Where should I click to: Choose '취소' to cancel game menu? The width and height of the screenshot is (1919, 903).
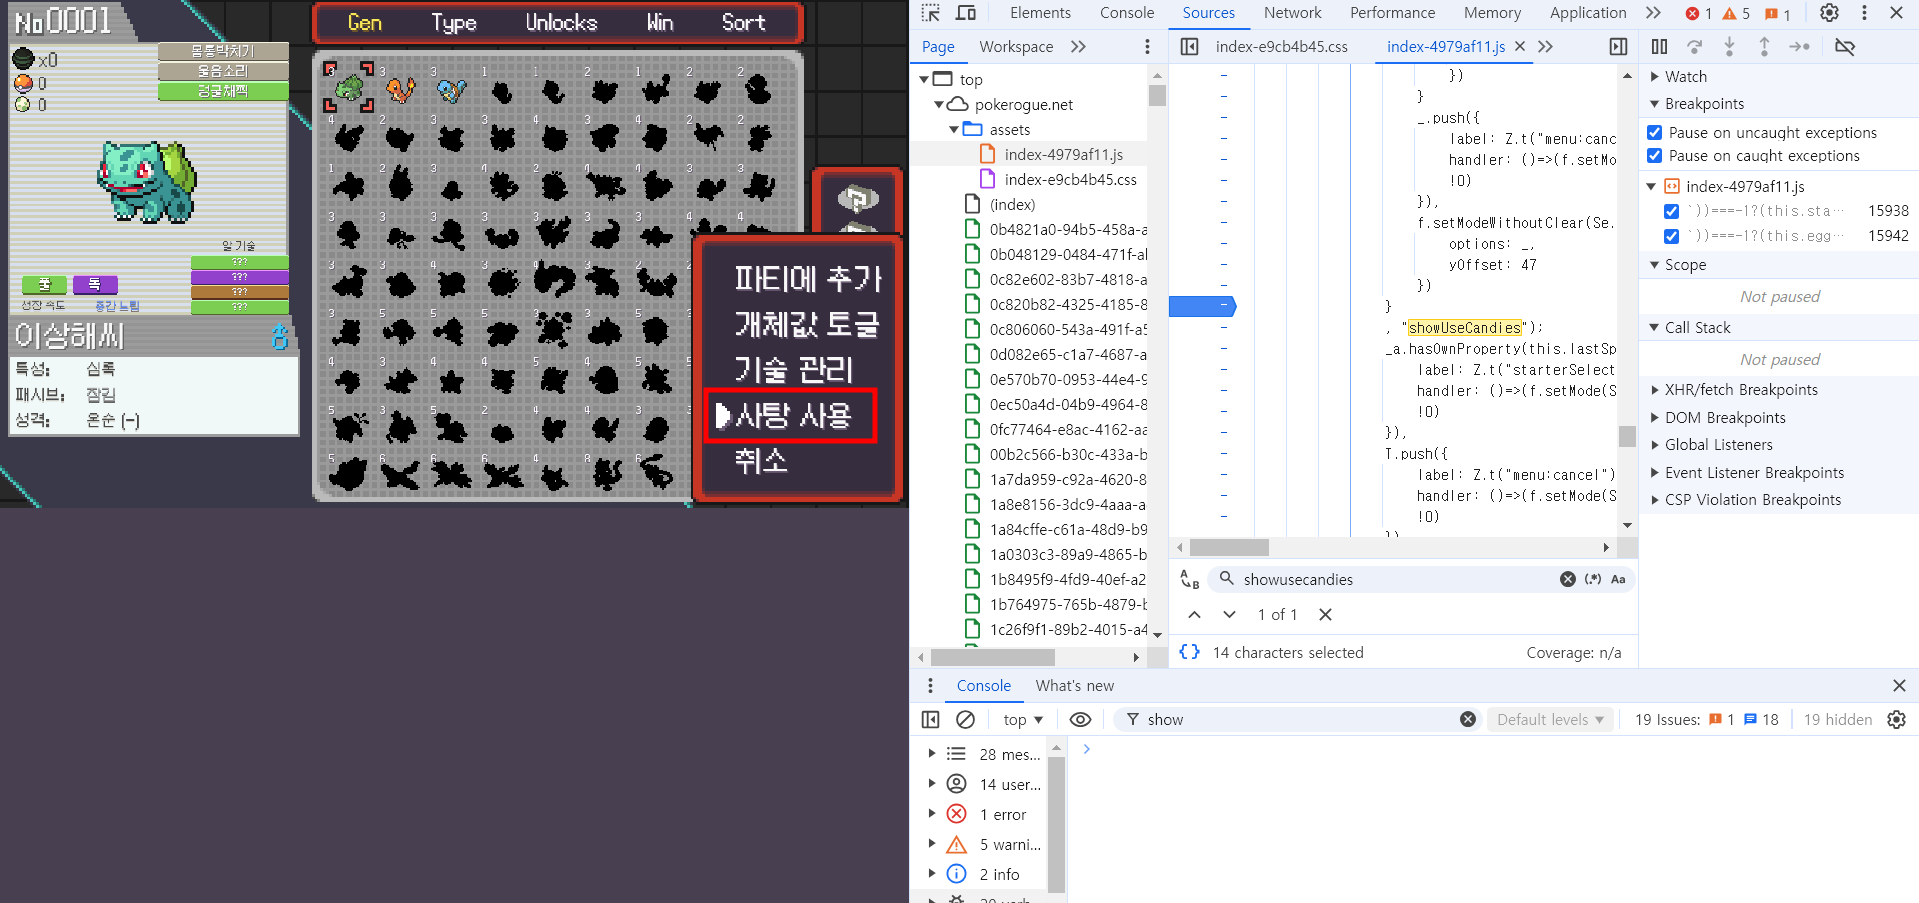(761, 461)
